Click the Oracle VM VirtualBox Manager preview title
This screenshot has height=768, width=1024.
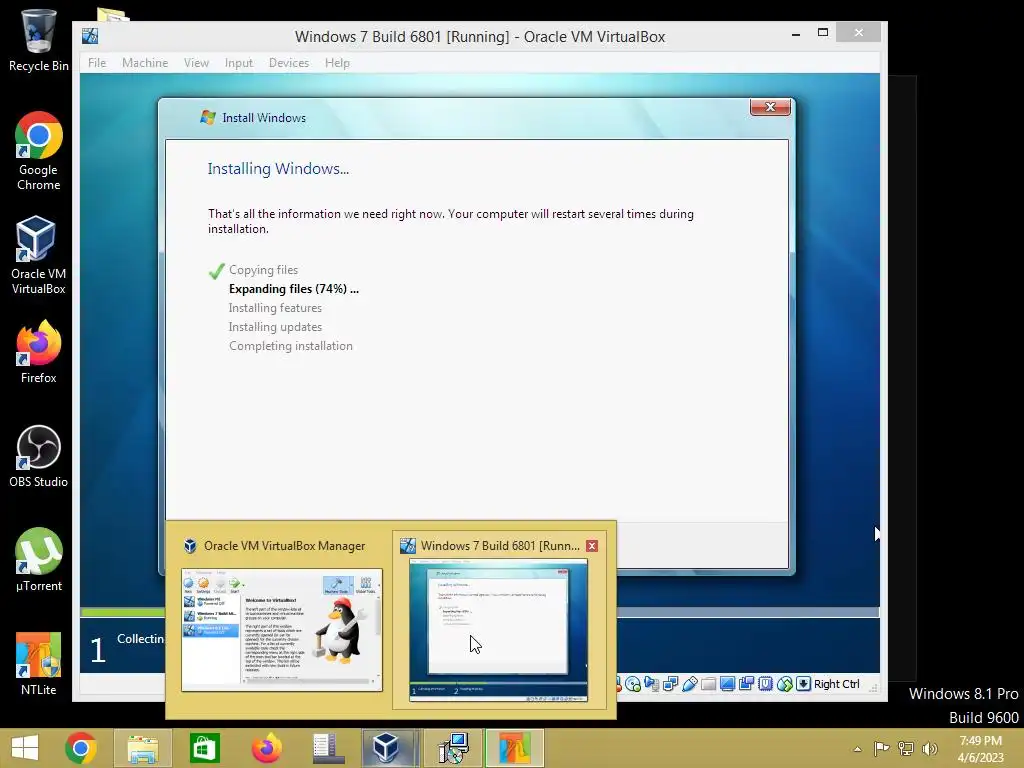(284, 546)
